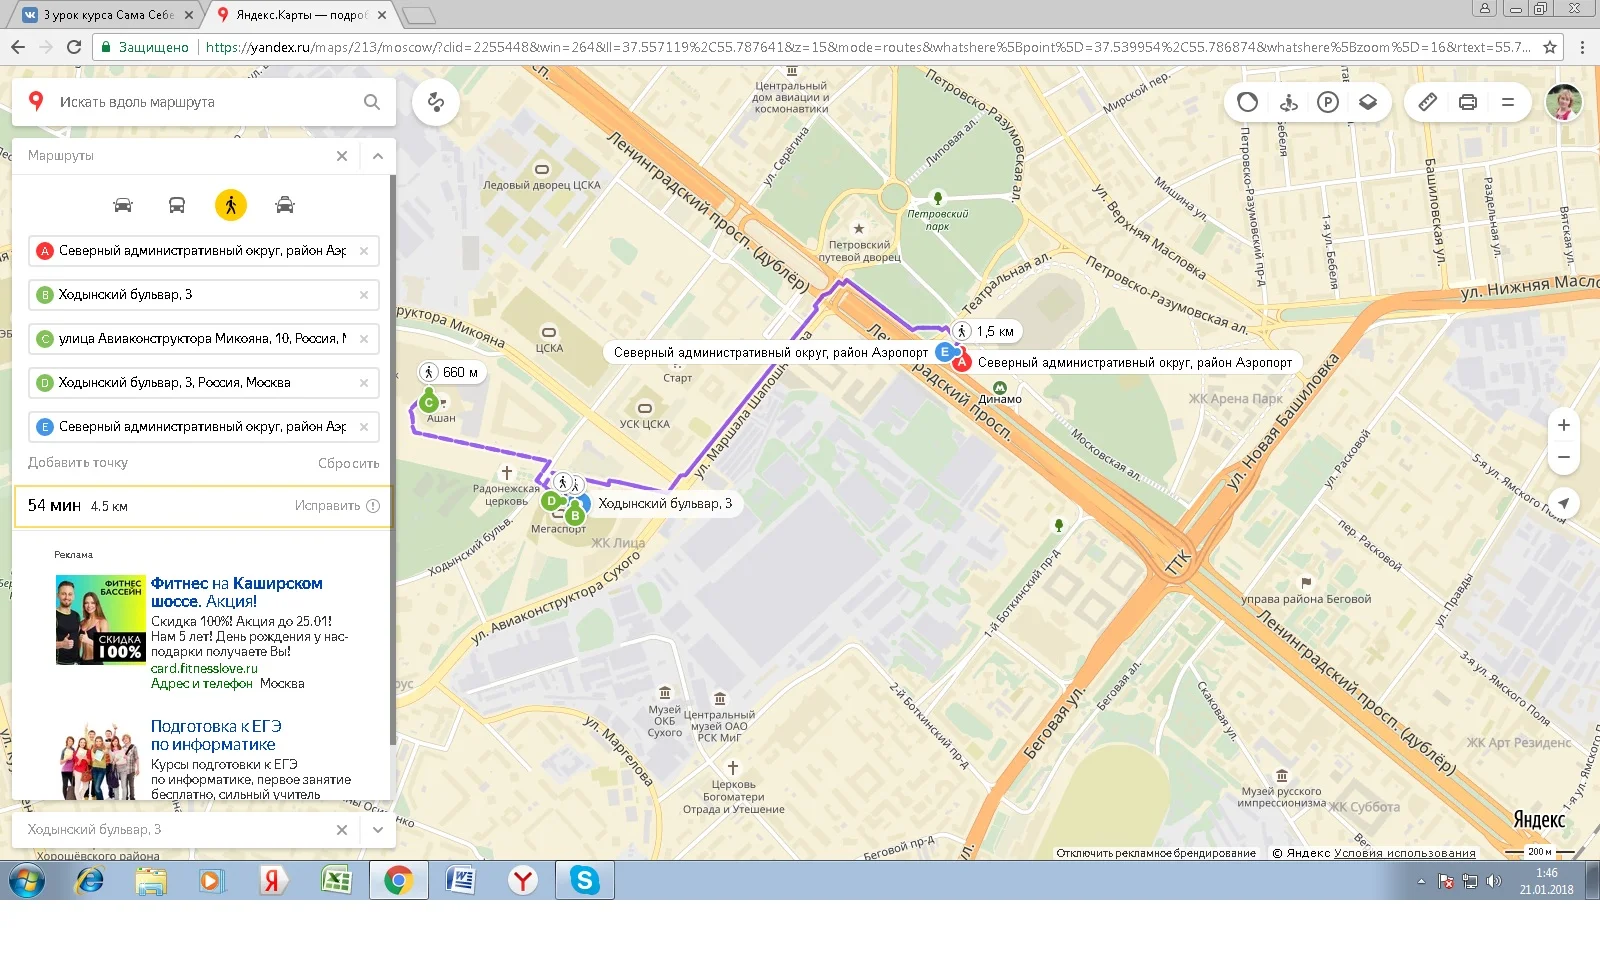Image resolution: width=1600 pixels, height=960 pixels.
Task: Remove waypoint D from the route
Action: pos(364,383)
